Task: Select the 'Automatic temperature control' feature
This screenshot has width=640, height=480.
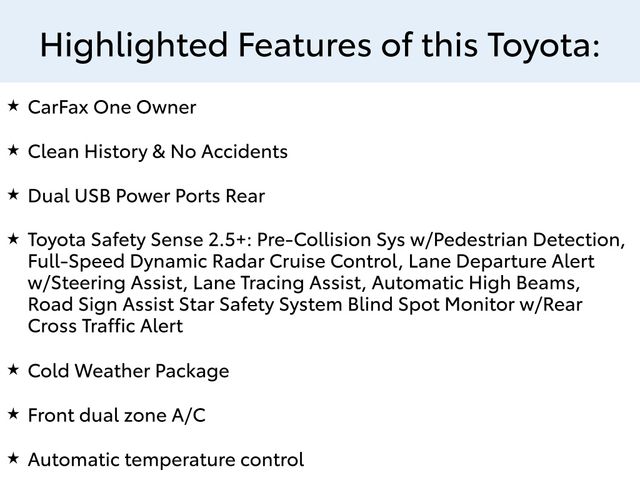Action: [166, 461]
